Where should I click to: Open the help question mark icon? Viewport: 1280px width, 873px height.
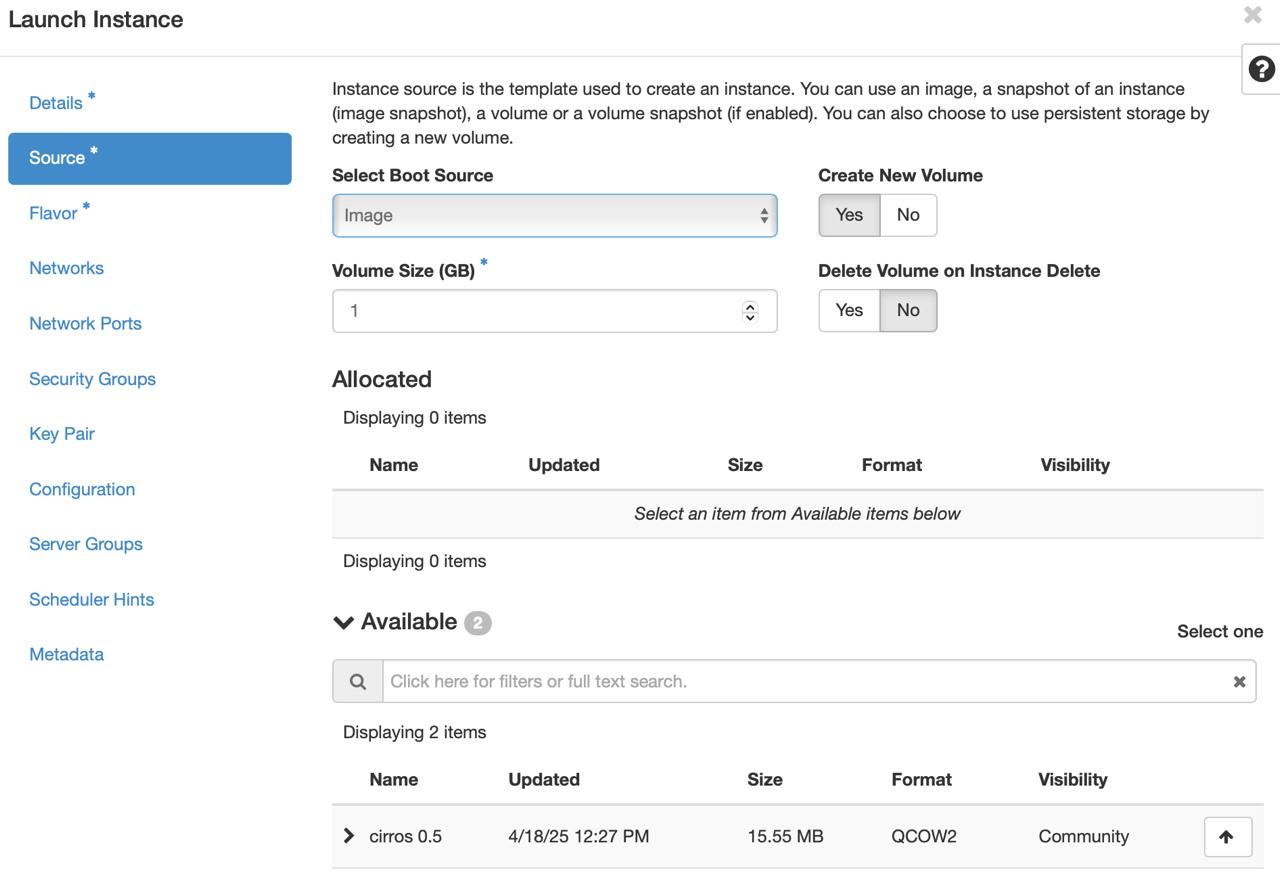pos(1261,68)
